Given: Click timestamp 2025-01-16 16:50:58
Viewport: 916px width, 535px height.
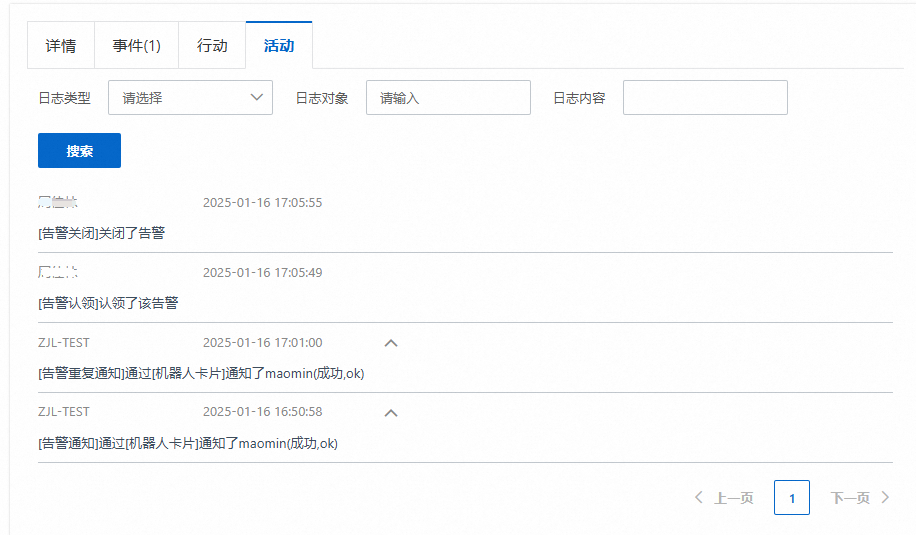Looking at the screenshot, I should click(x=262, y=412).
